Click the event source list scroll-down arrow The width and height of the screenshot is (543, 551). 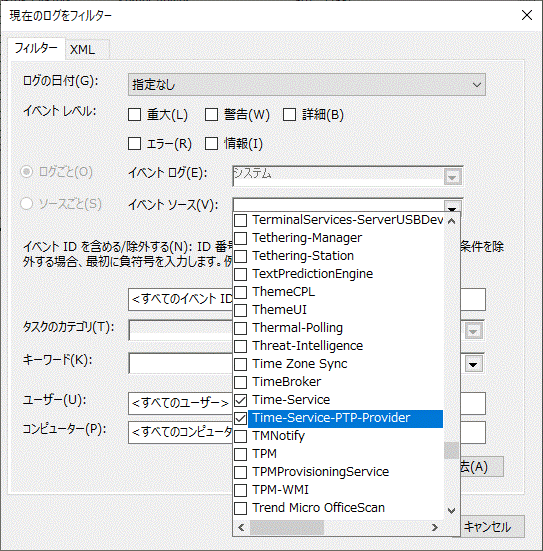click(452, 510)
